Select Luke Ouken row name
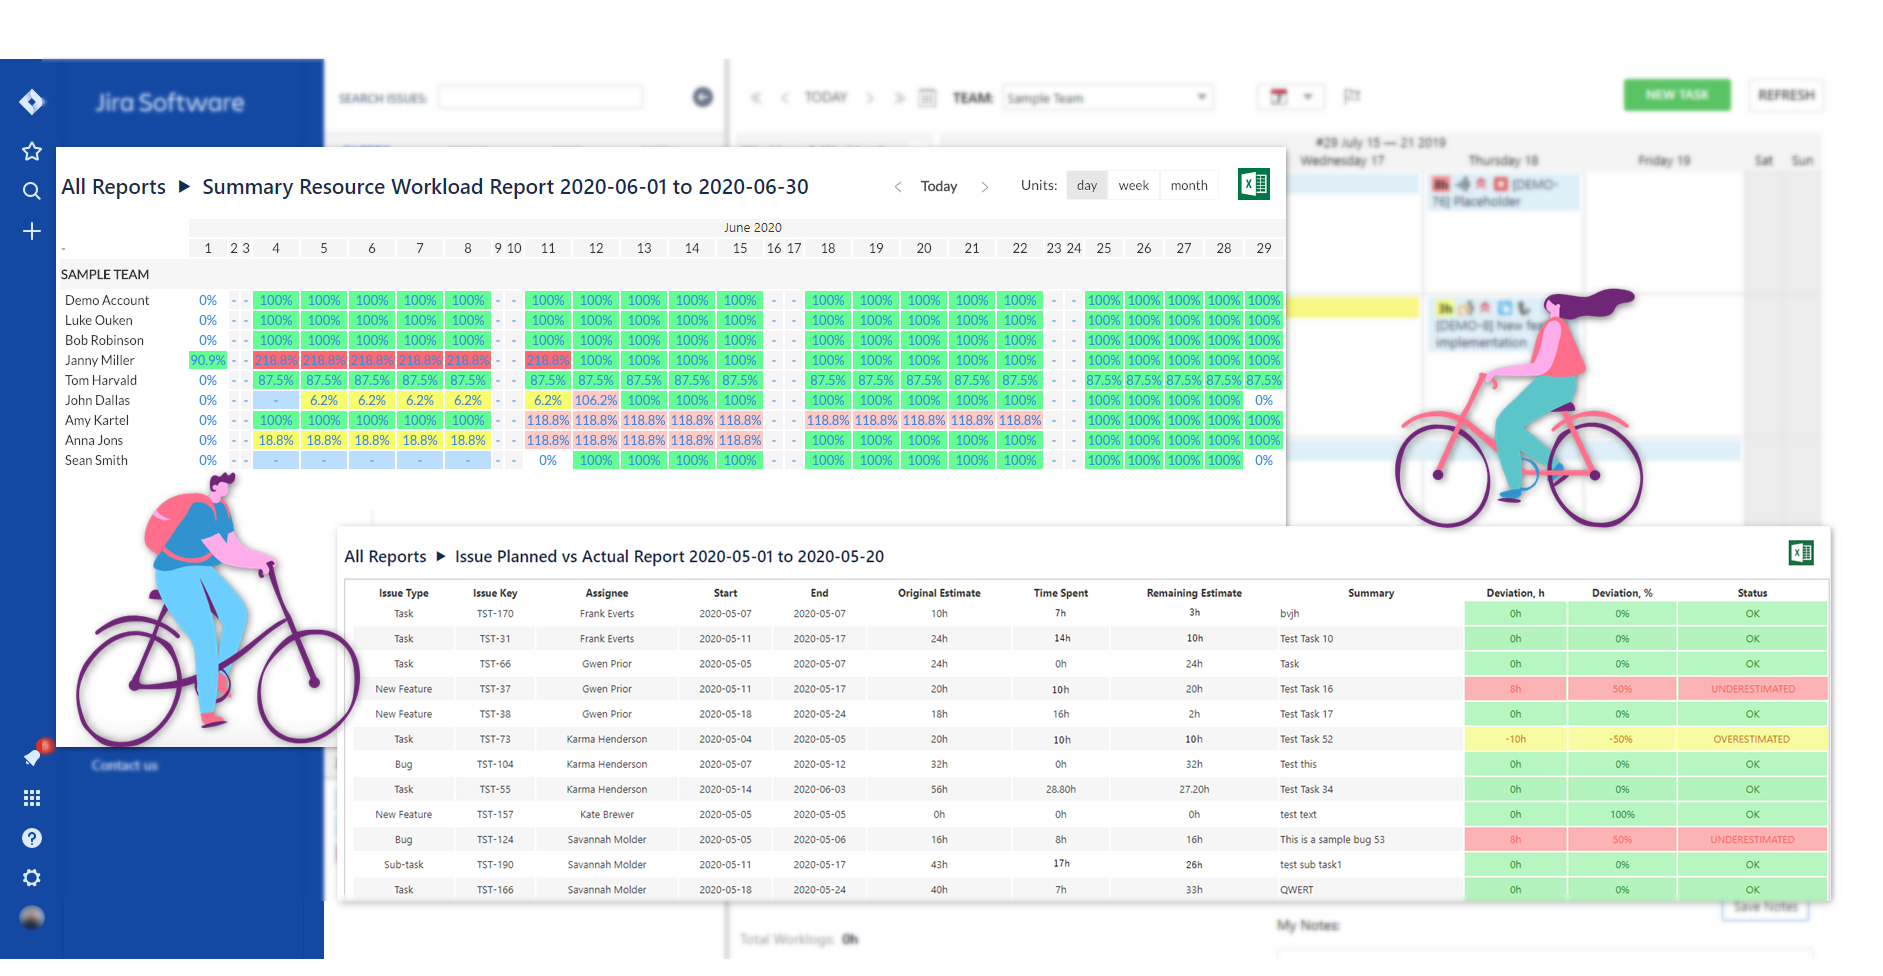1883x976 pixels. click(99, 320)
